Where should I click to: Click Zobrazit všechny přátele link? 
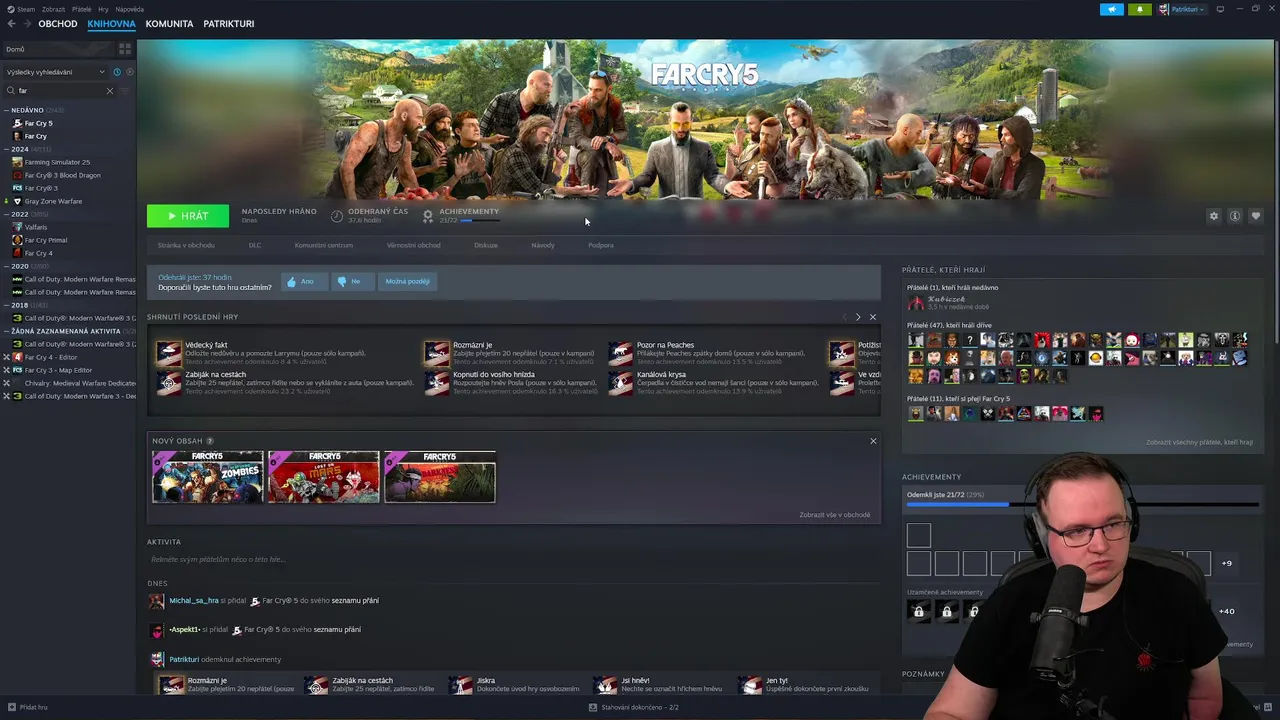1199,442
